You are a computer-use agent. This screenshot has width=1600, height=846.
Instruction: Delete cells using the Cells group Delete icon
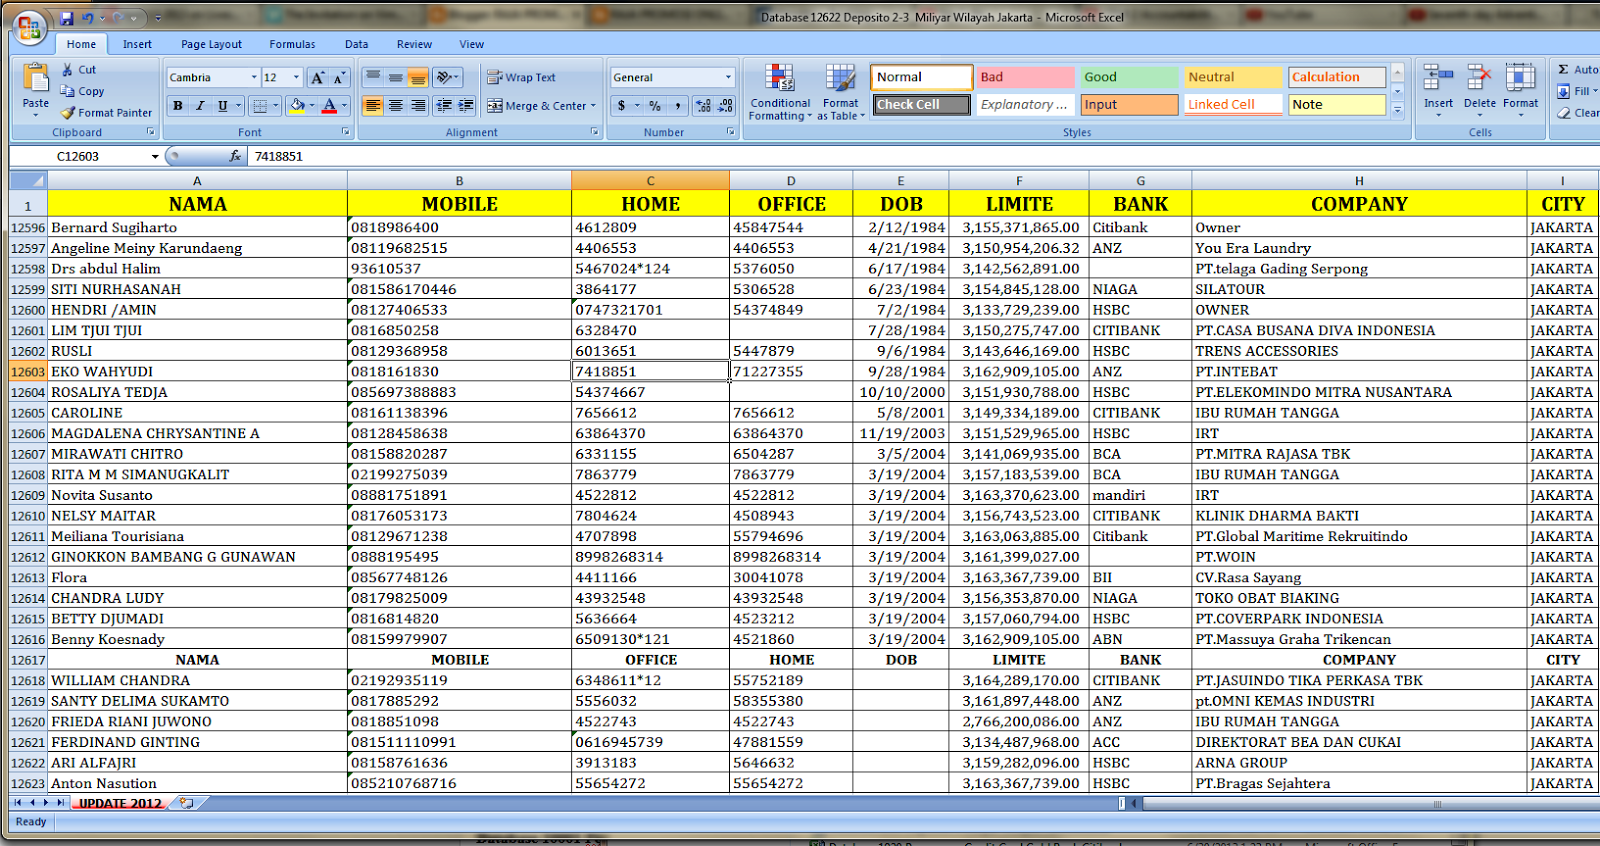(x=1479, y=78)
